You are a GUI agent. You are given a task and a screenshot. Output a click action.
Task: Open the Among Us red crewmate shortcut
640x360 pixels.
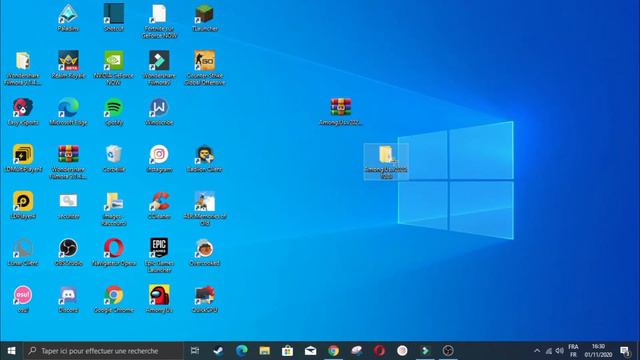(x=159, y=299)
